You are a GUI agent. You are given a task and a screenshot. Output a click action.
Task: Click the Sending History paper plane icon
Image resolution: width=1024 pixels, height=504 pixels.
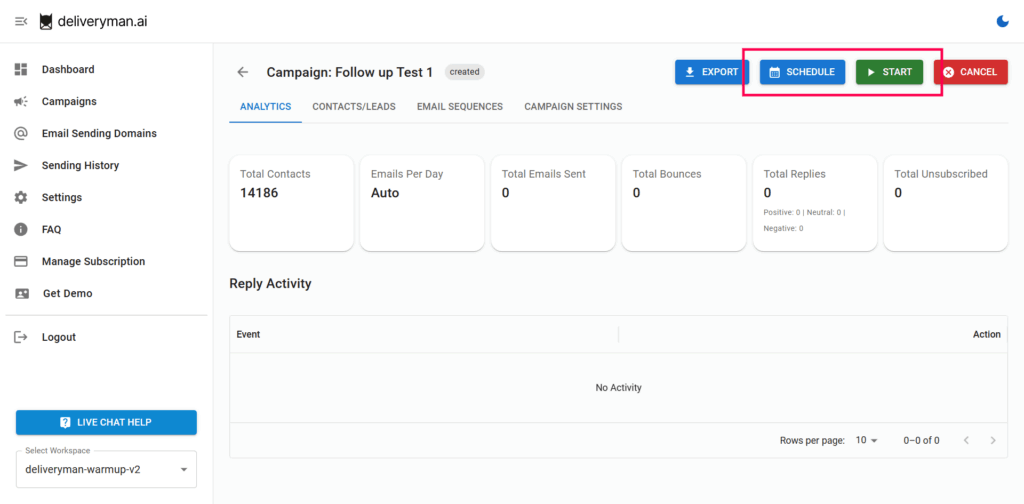coord(20,165)
